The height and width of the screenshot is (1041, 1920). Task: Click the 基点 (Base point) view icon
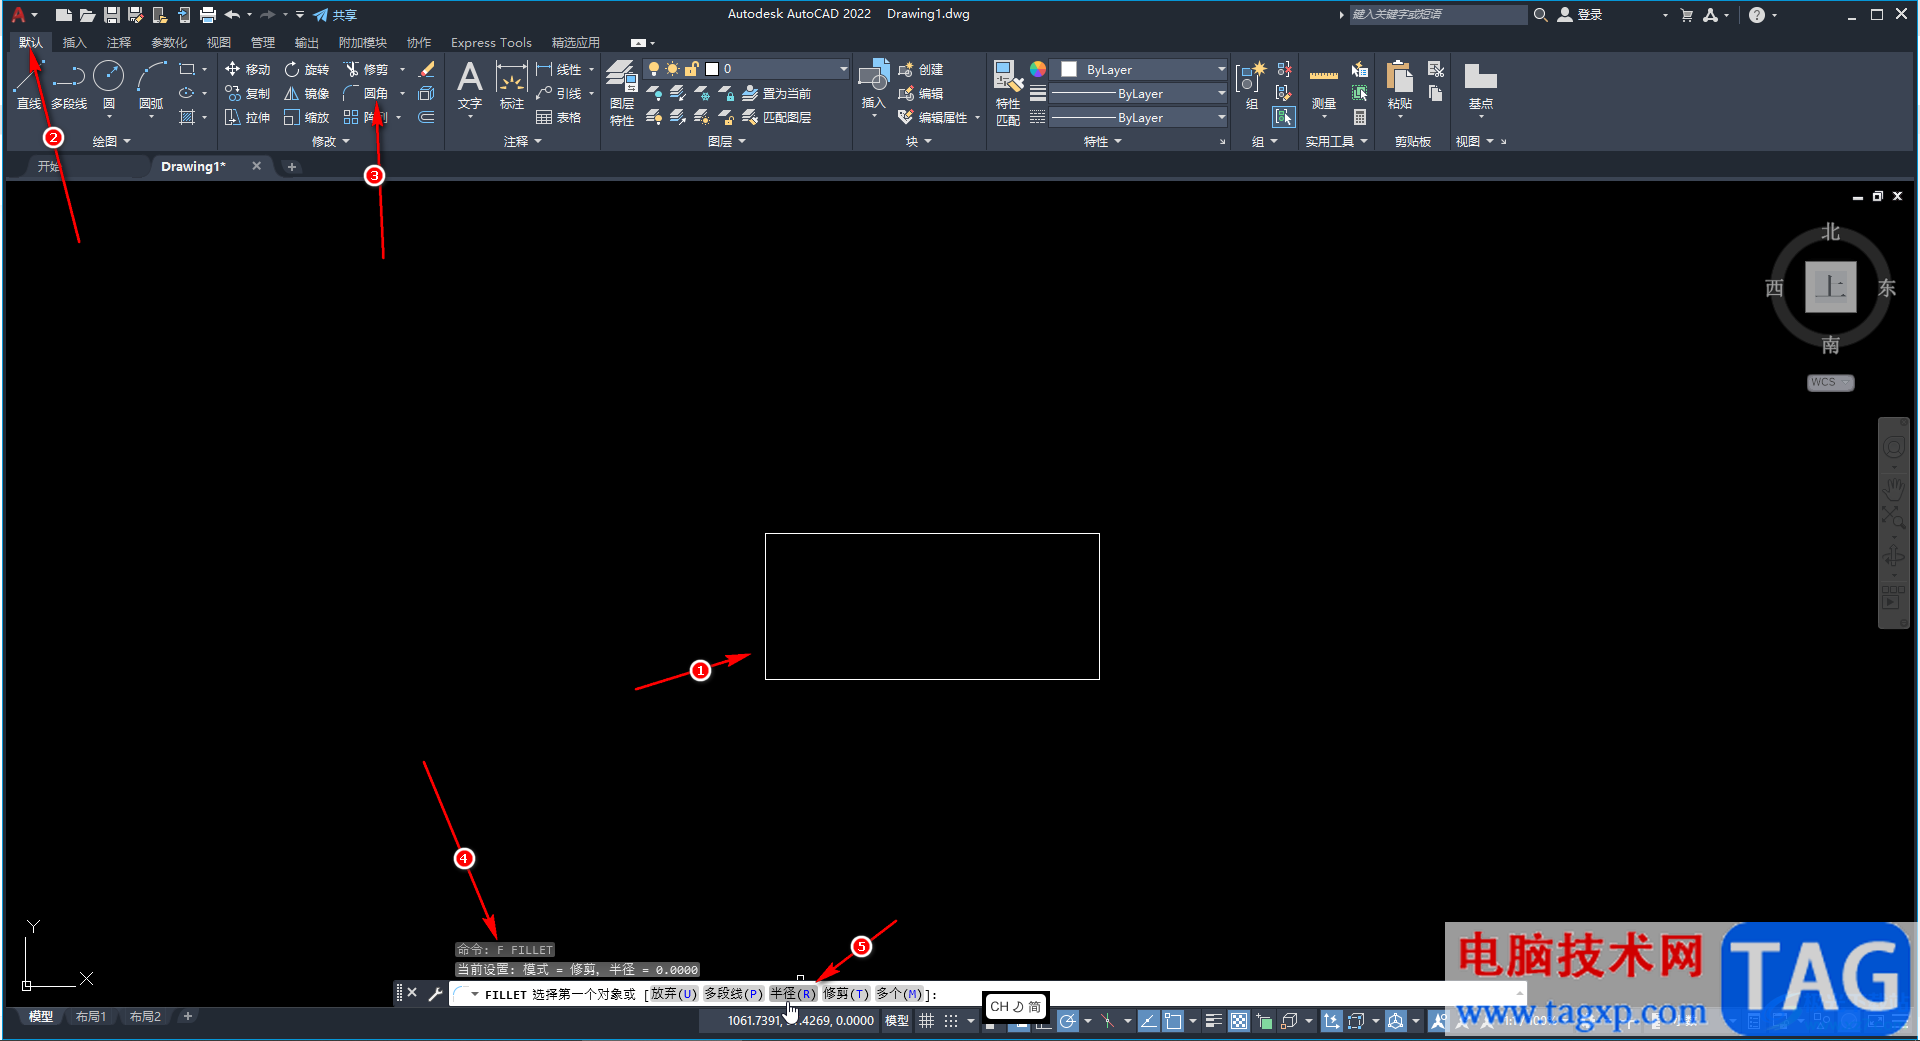(1480, 84)
